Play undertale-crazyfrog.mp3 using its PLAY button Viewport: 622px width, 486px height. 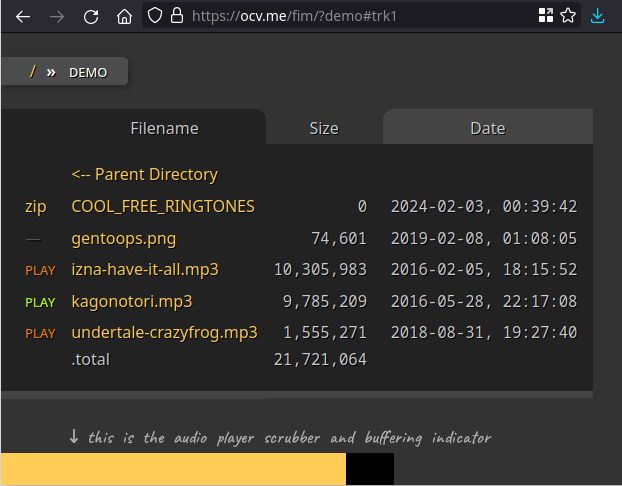40,334
